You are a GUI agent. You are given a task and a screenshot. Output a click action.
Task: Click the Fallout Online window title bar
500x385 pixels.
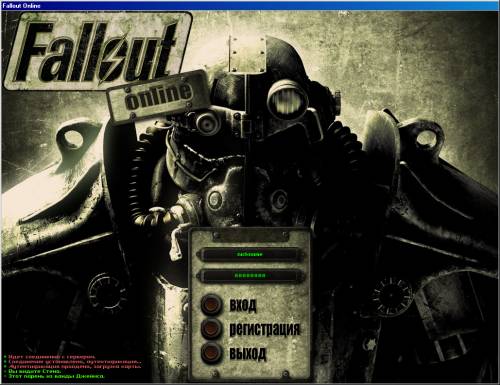[250, 5]
